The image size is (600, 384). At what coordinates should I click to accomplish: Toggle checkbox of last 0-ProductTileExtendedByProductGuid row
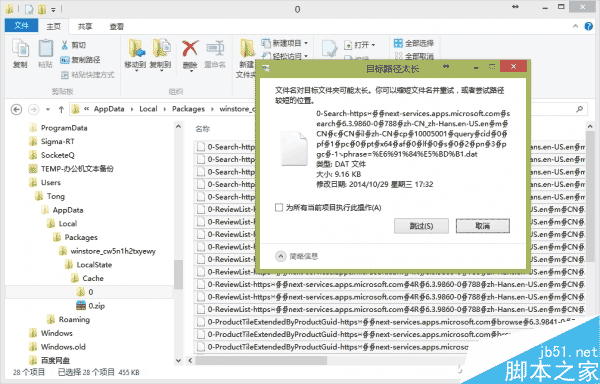201,347
